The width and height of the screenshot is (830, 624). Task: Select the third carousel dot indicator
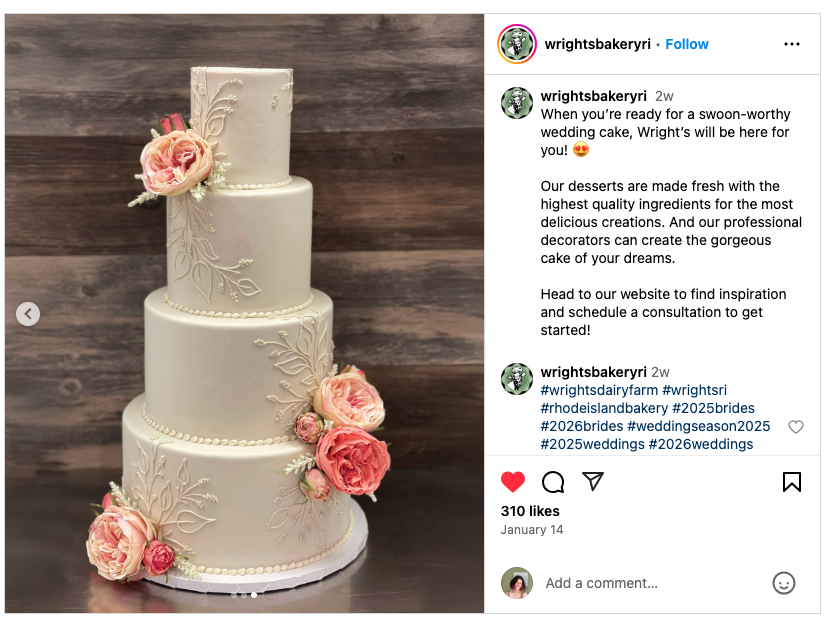(254, 595)
